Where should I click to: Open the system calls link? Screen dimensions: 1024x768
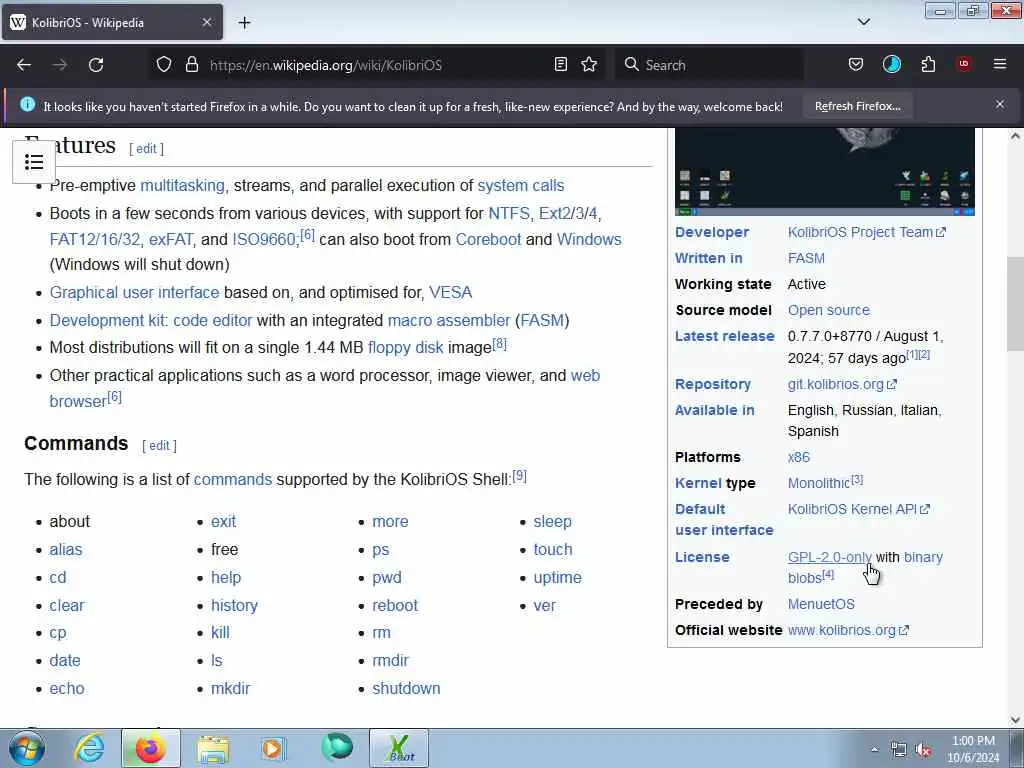(x=520, y=185)
